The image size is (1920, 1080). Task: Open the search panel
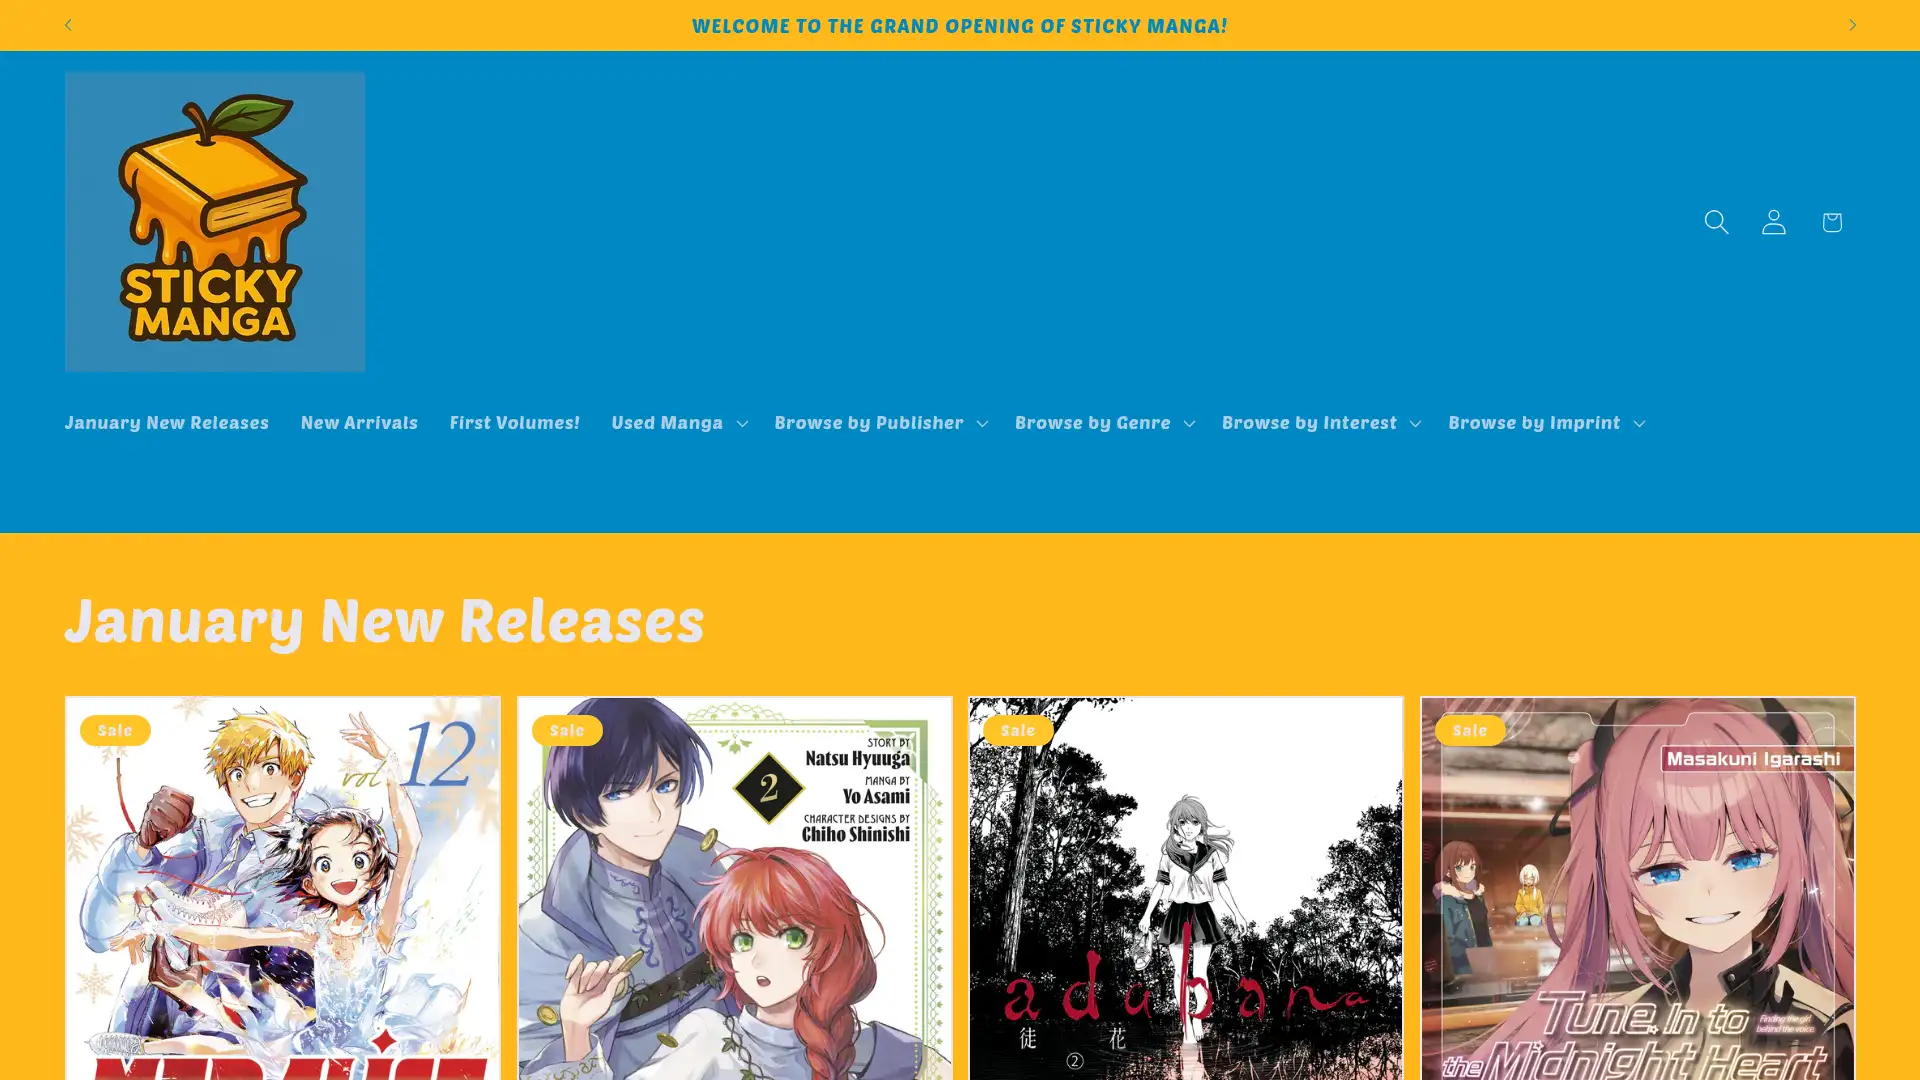click(x=1716, y=222)
